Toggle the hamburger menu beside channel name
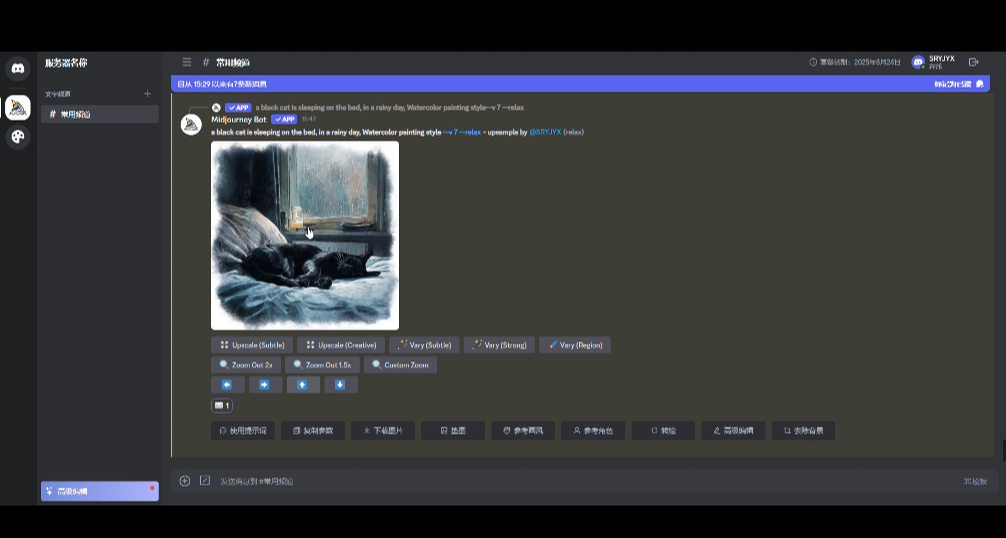The height and width of the screenshot is (538, 1006). [x=187, y=62]
